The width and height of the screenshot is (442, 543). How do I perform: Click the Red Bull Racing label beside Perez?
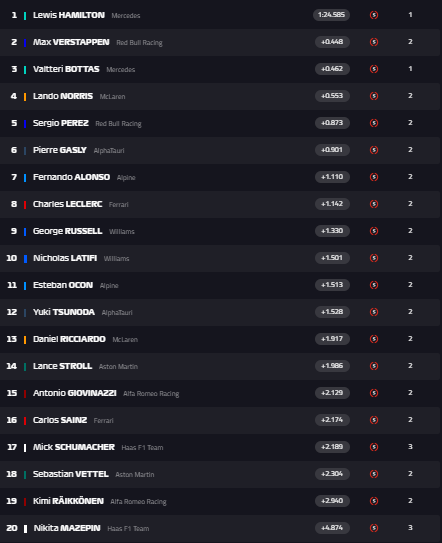click(x=118, y=124)
